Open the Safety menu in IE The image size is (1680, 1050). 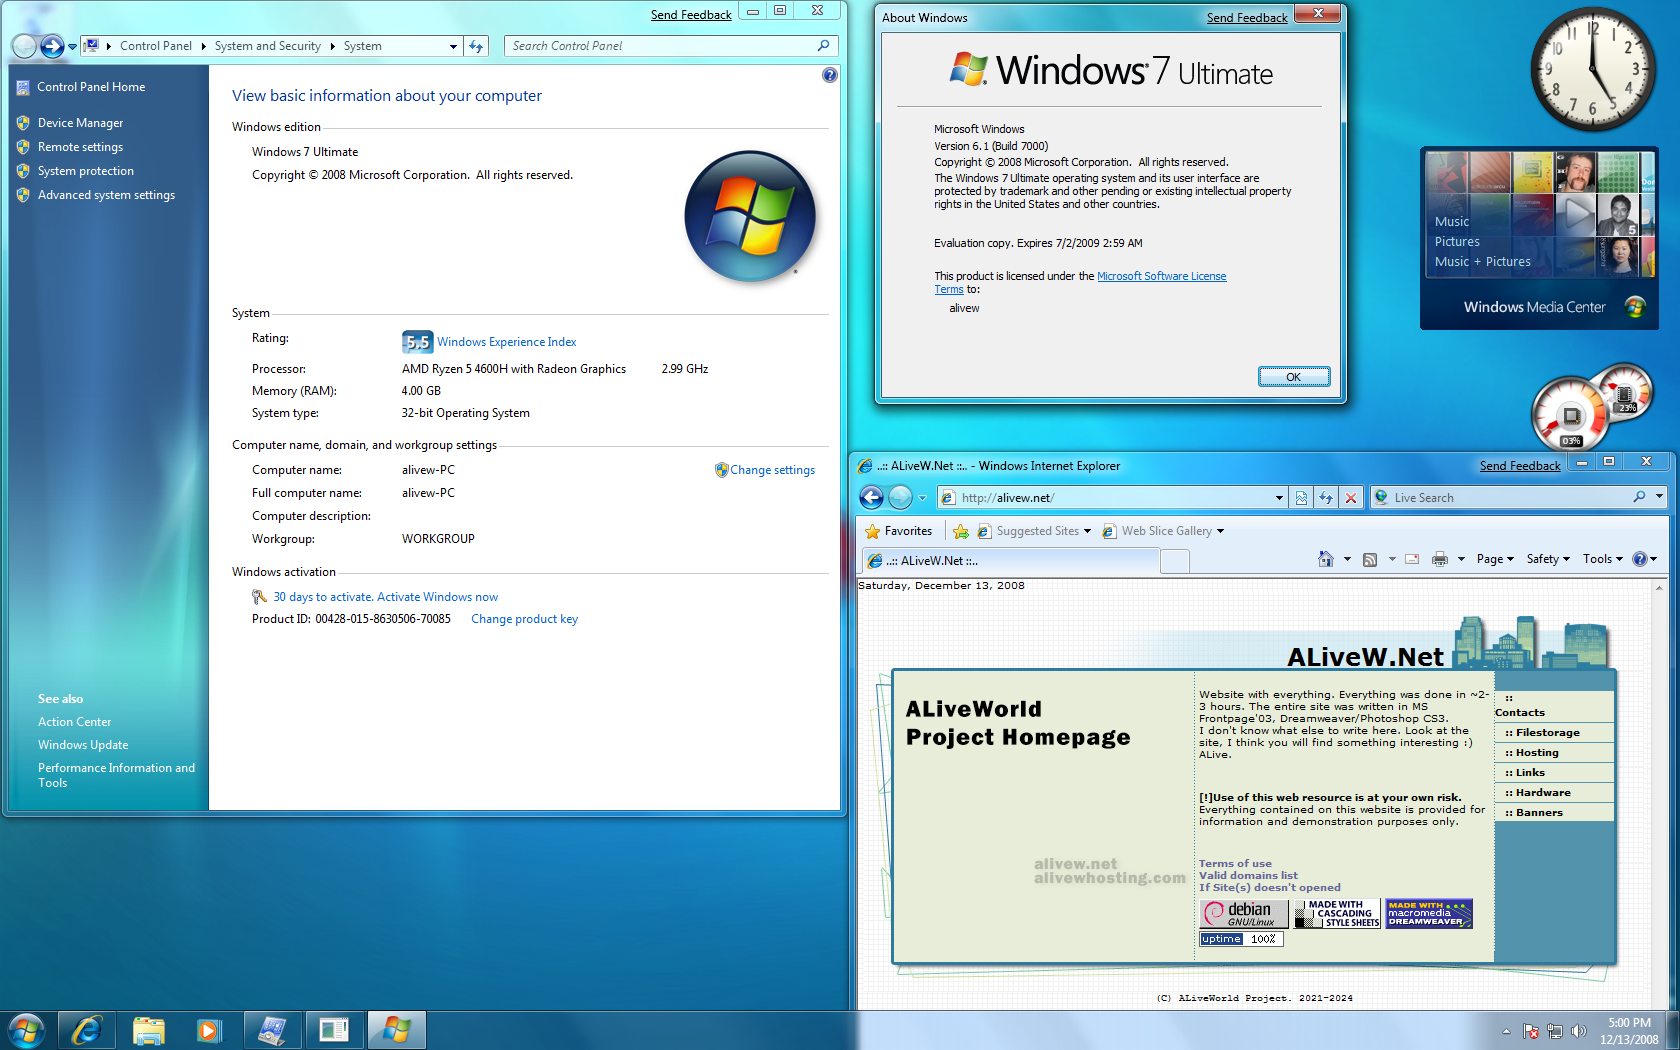1548,559
